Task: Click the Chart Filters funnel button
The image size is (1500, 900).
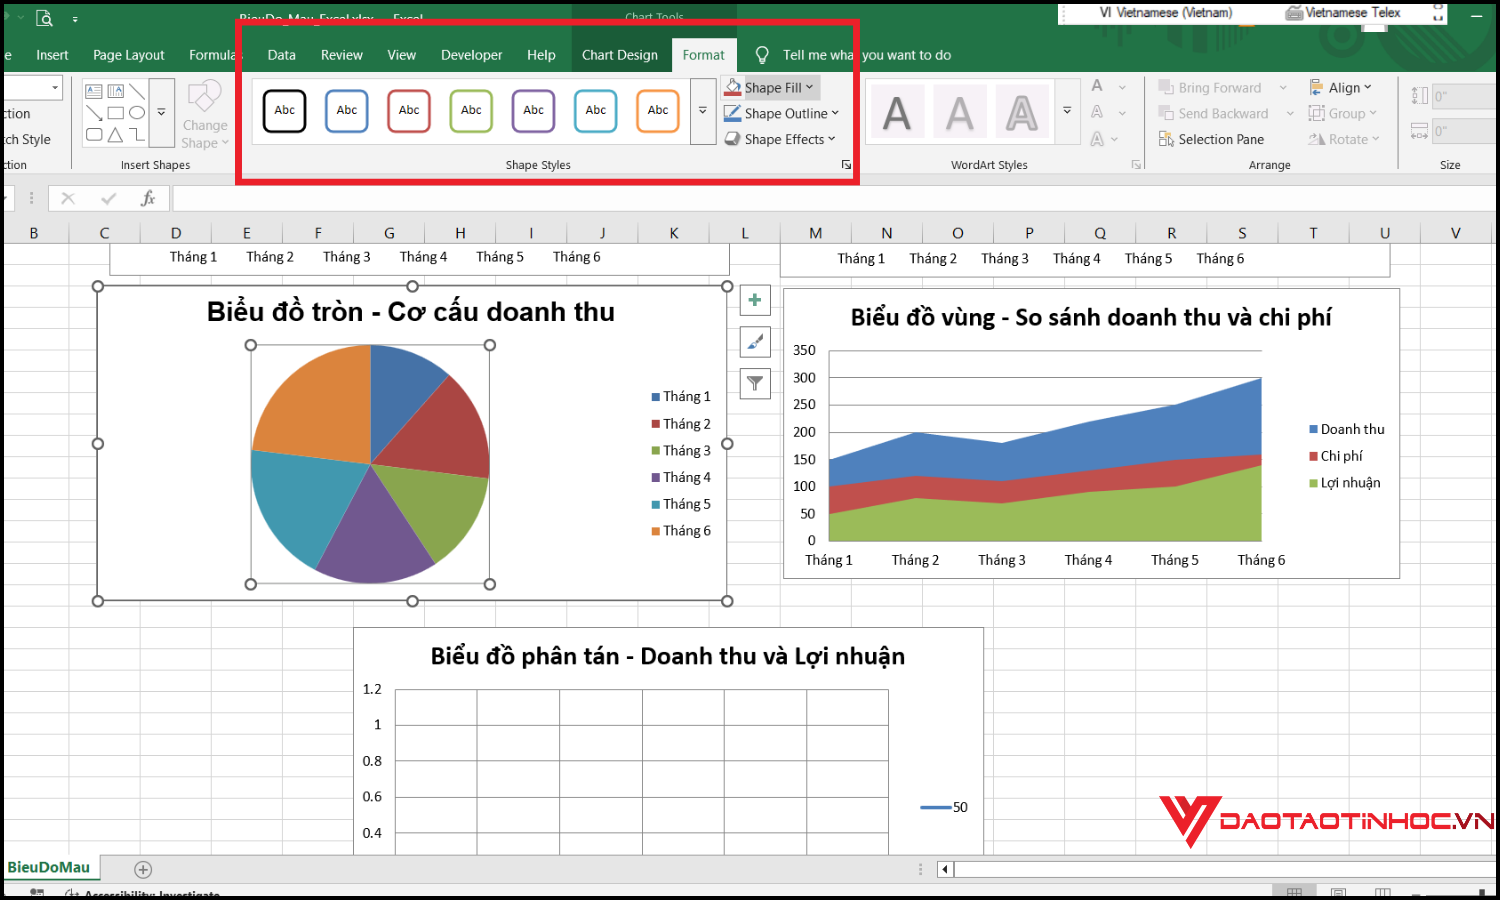Action: [755, 383]
